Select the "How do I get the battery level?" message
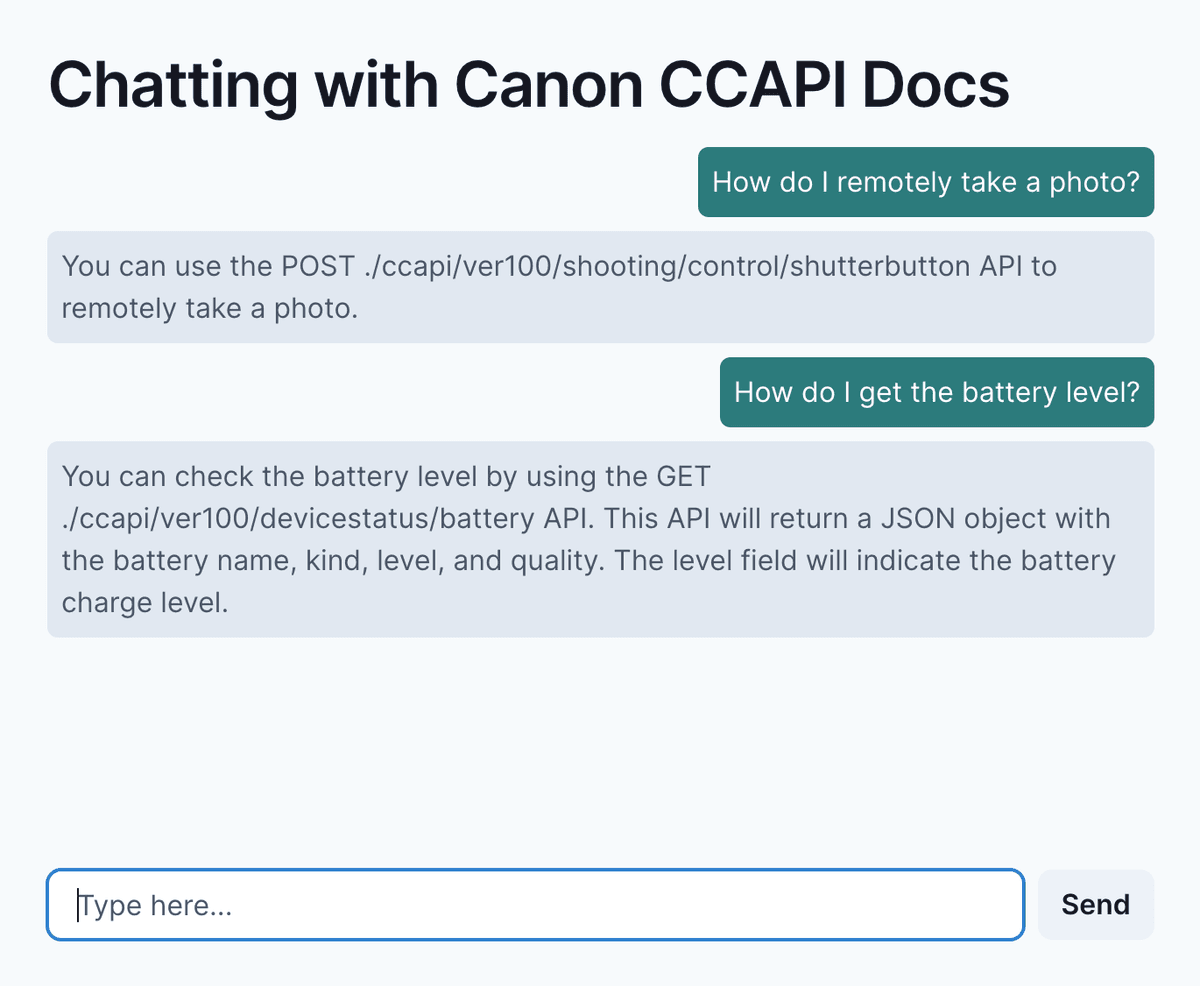The width and height of the screenshot is (1200, 986). tap(936, 392)
